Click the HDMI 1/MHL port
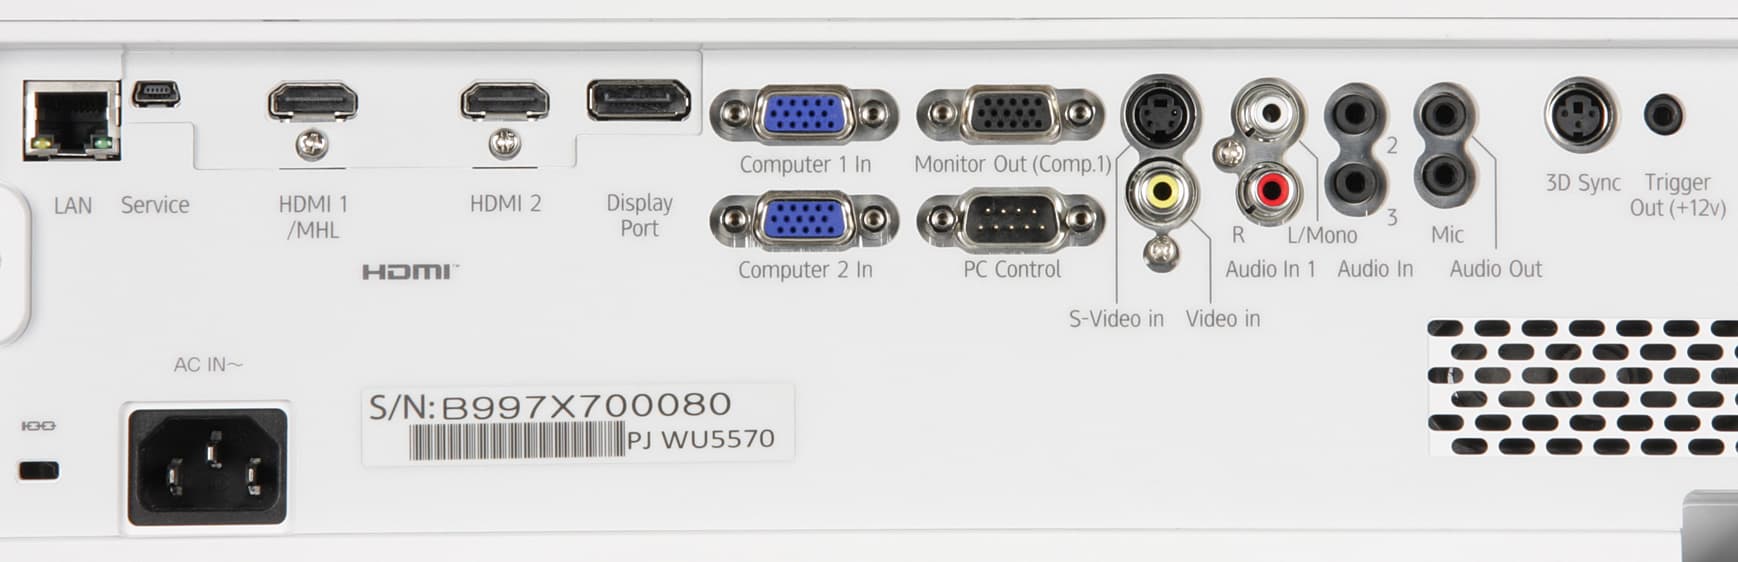Screen dimensions: 1738x562 pyautogui.click(x=313, y=102)
